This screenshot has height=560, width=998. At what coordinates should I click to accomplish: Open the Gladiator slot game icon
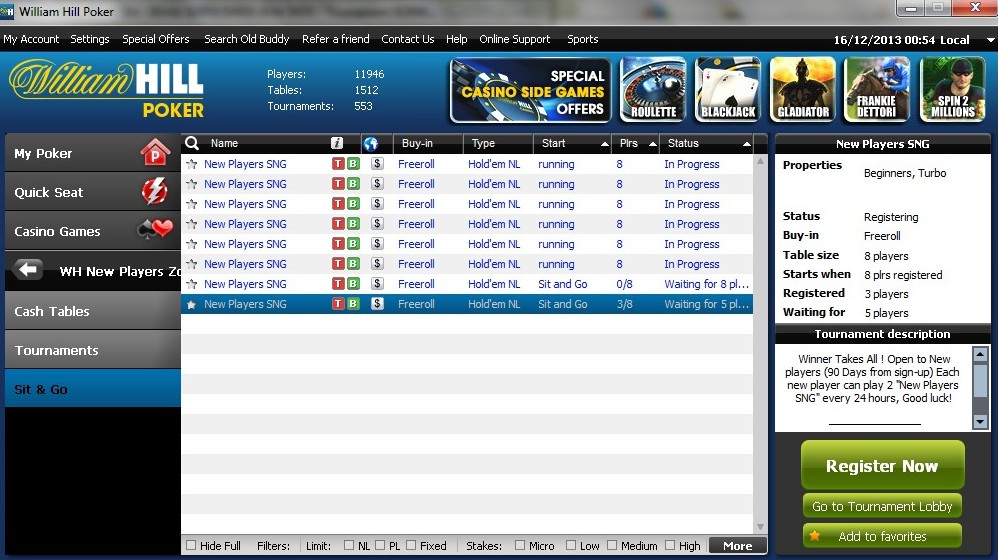pyautogui.click(x=803, y=90)
